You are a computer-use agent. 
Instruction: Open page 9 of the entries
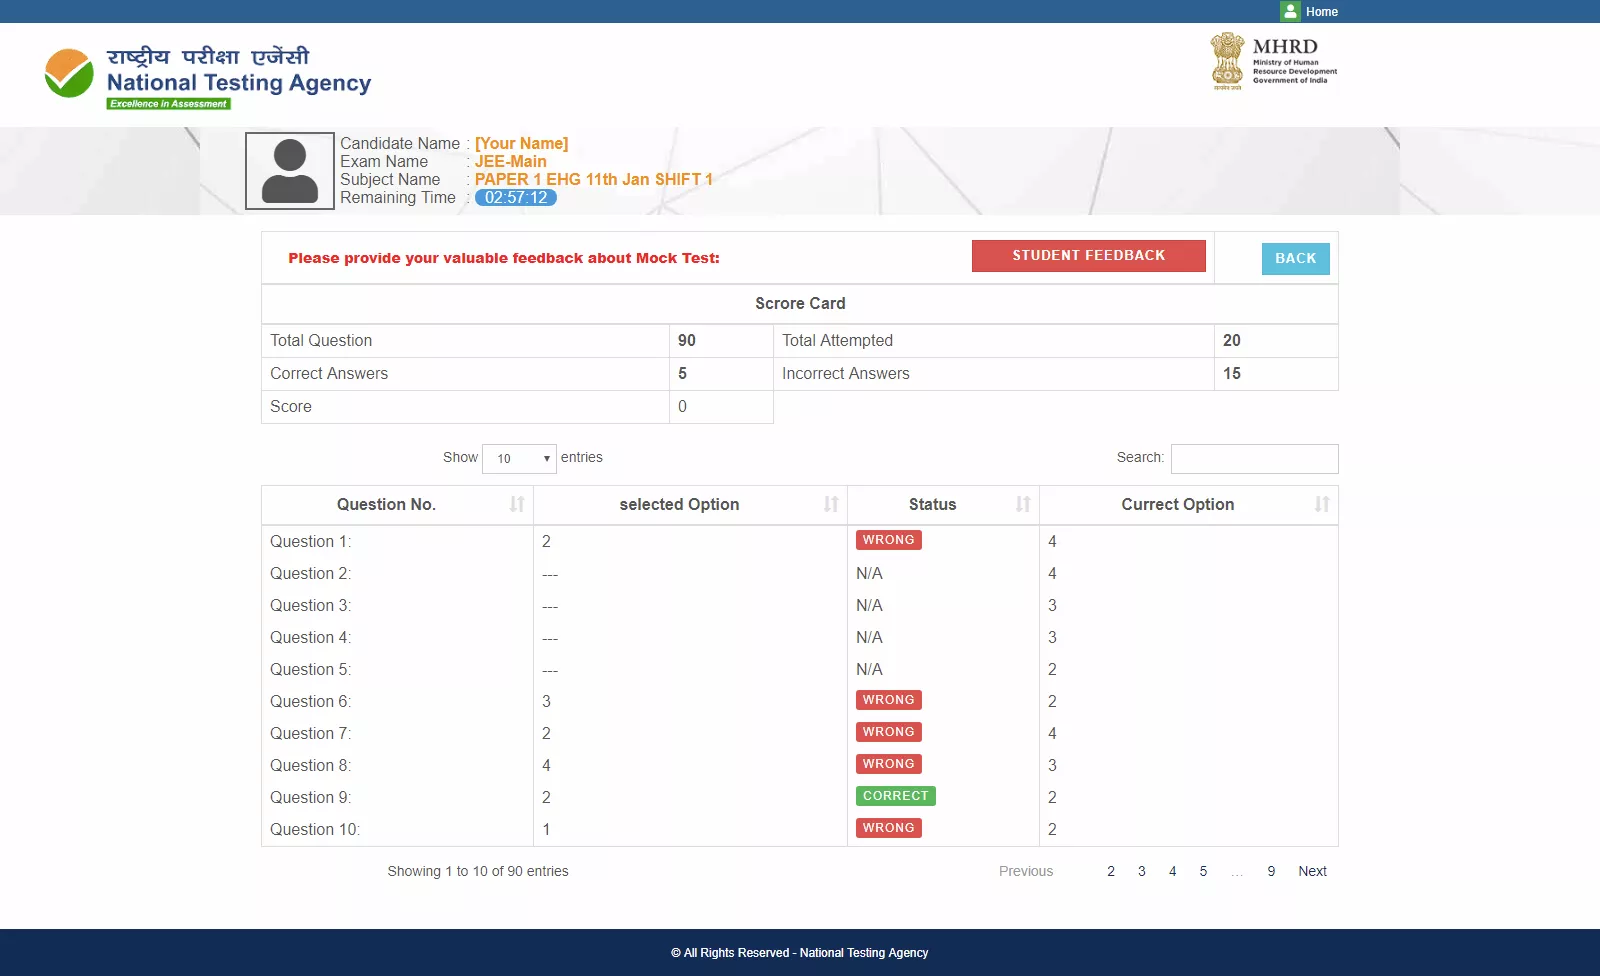(x=1270, y=871)
